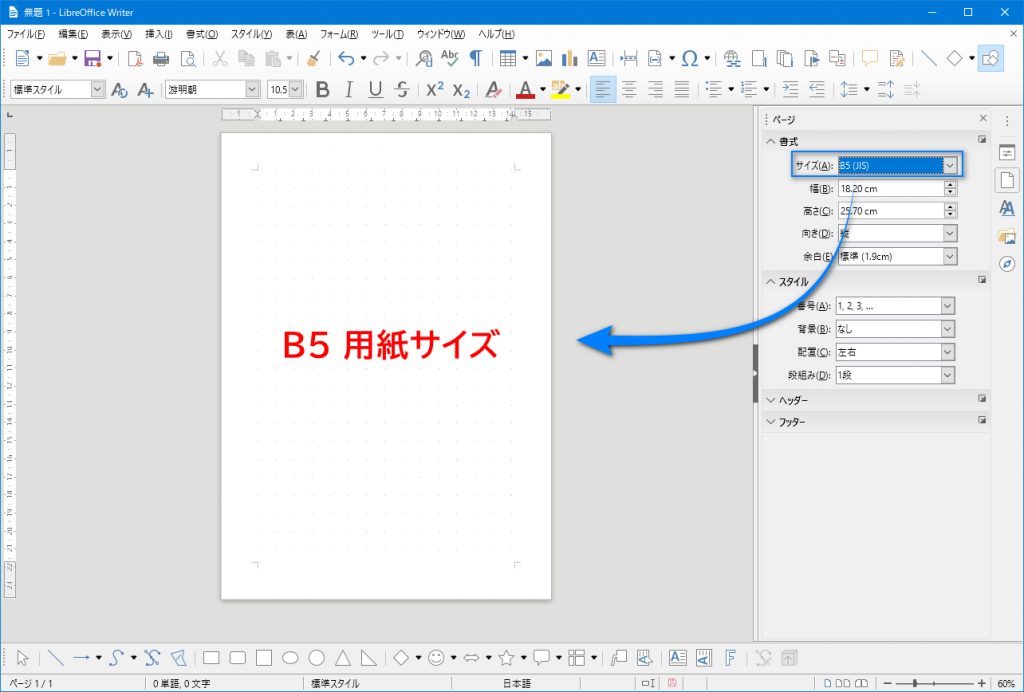Click the Insert special character Omega icon

coord(690,58)
